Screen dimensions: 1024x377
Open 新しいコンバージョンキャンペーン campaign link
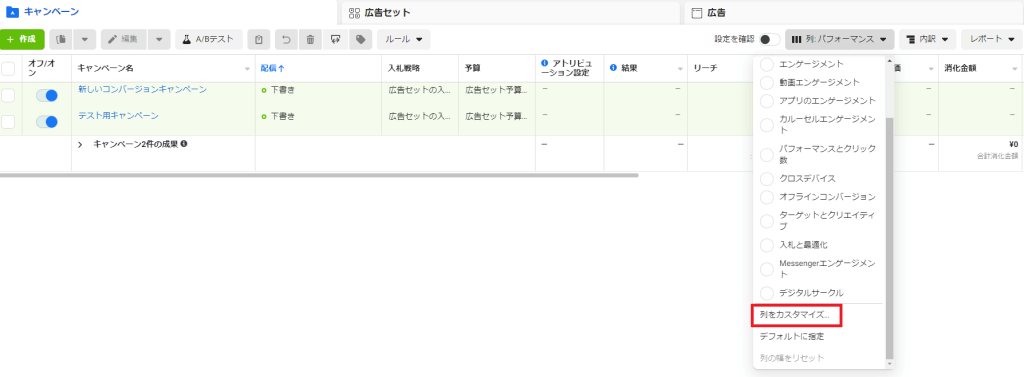(x=142, y=90)
